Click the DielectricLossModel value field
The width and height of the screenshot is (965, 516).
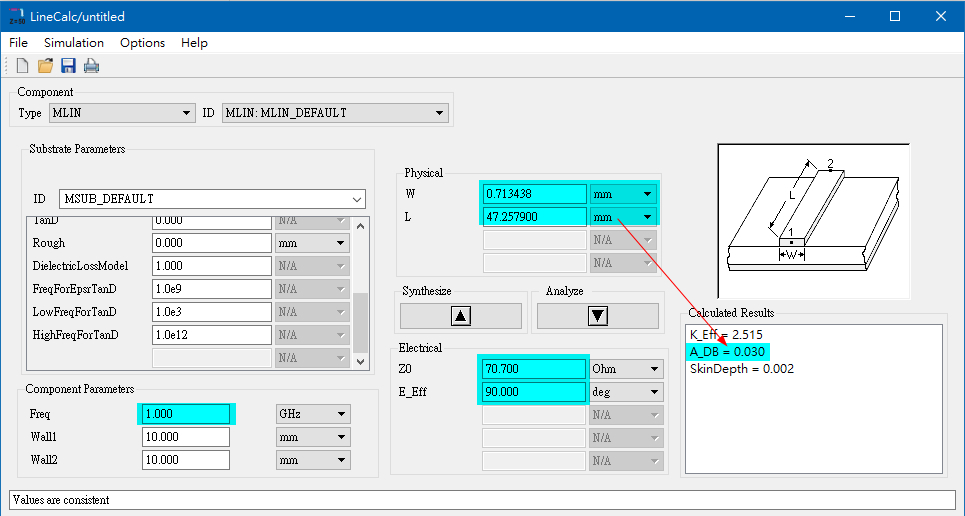[x=212, y=266]
